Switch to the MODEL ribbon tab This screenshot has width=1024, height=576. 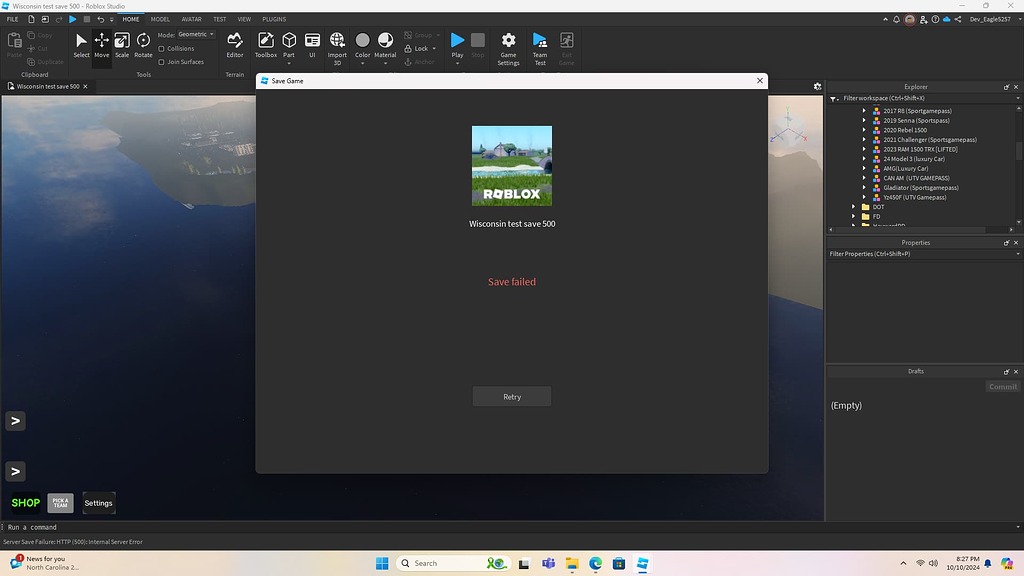[x=159, y=18]
